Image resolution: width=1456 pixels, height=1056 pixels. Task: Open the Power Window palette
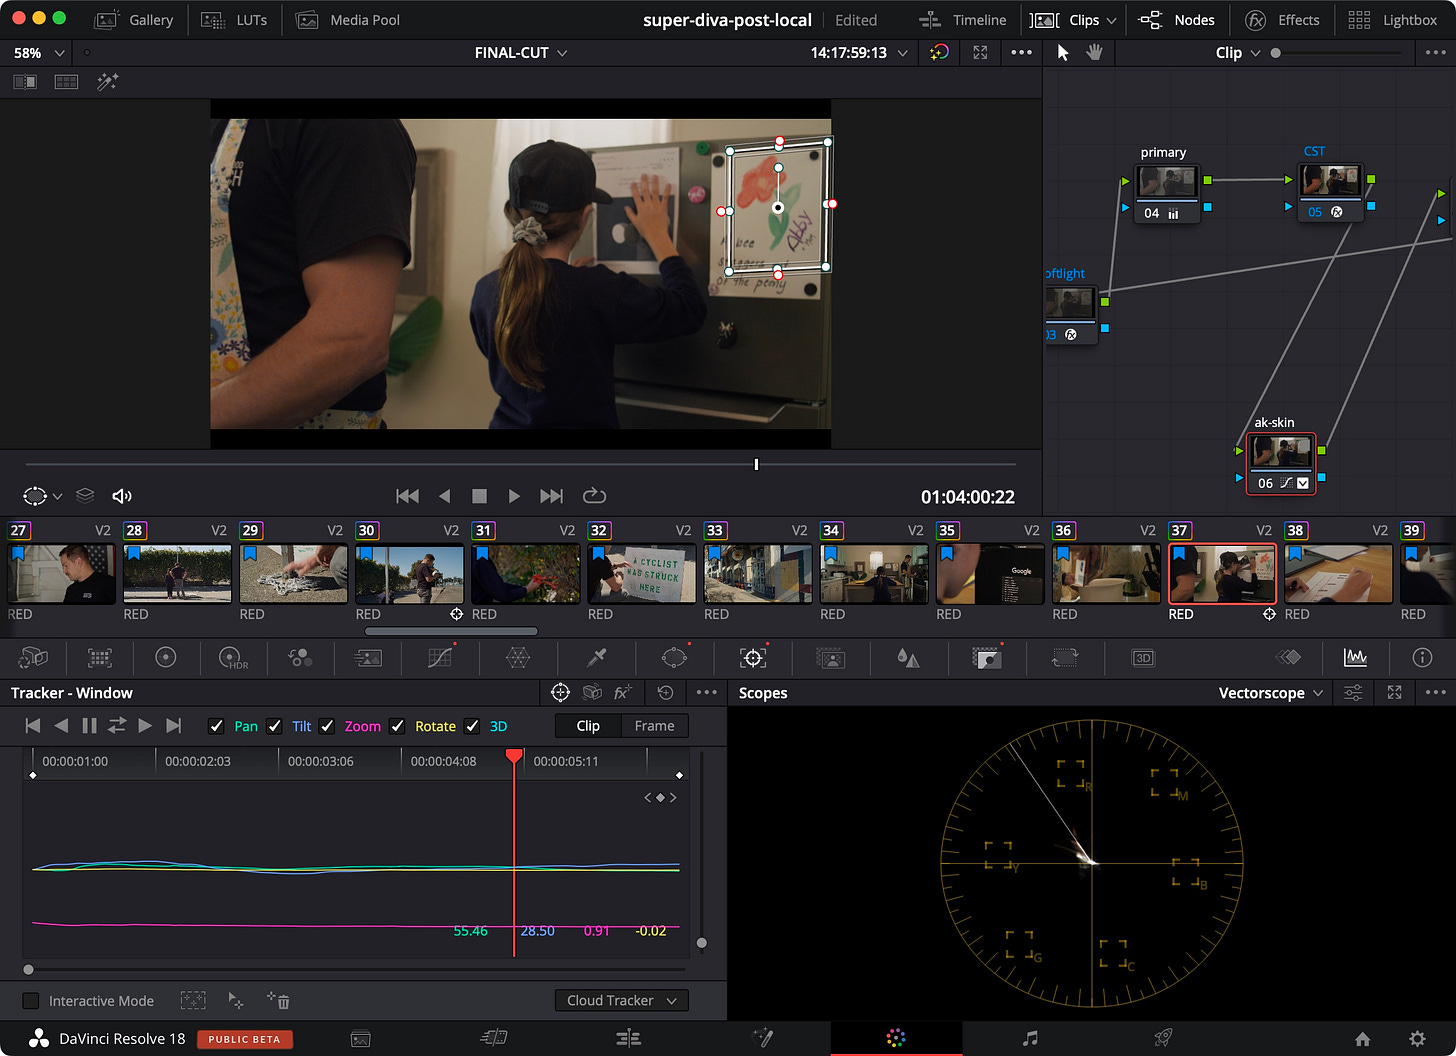(674, 657)
